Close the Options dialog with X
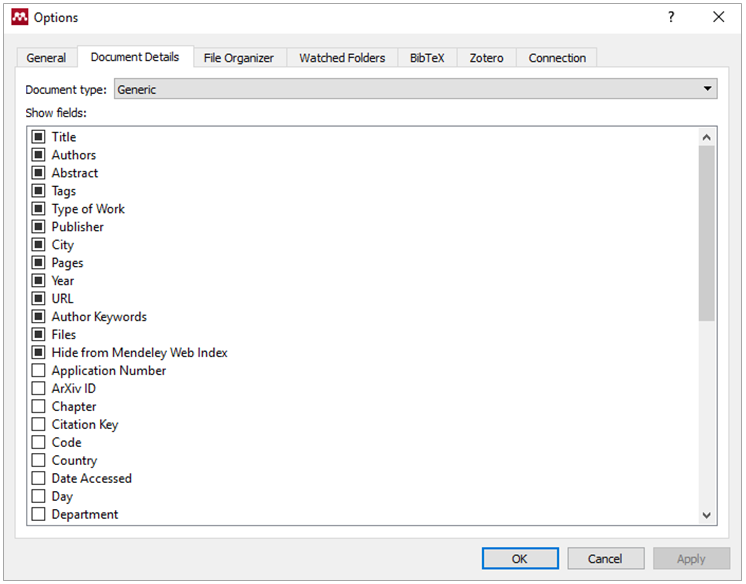The image size is (746, 584). [x=718, y=17]
